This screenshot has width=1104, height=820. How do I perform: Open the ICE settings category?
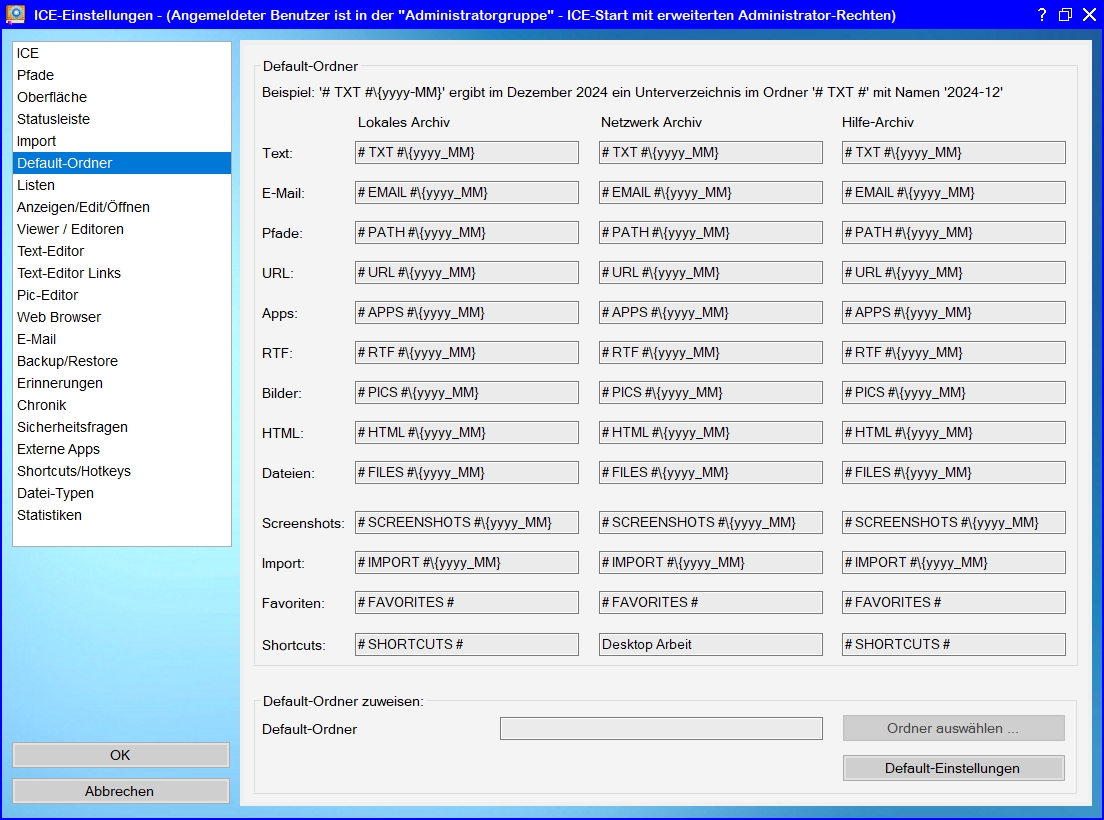tap(122, 53)
